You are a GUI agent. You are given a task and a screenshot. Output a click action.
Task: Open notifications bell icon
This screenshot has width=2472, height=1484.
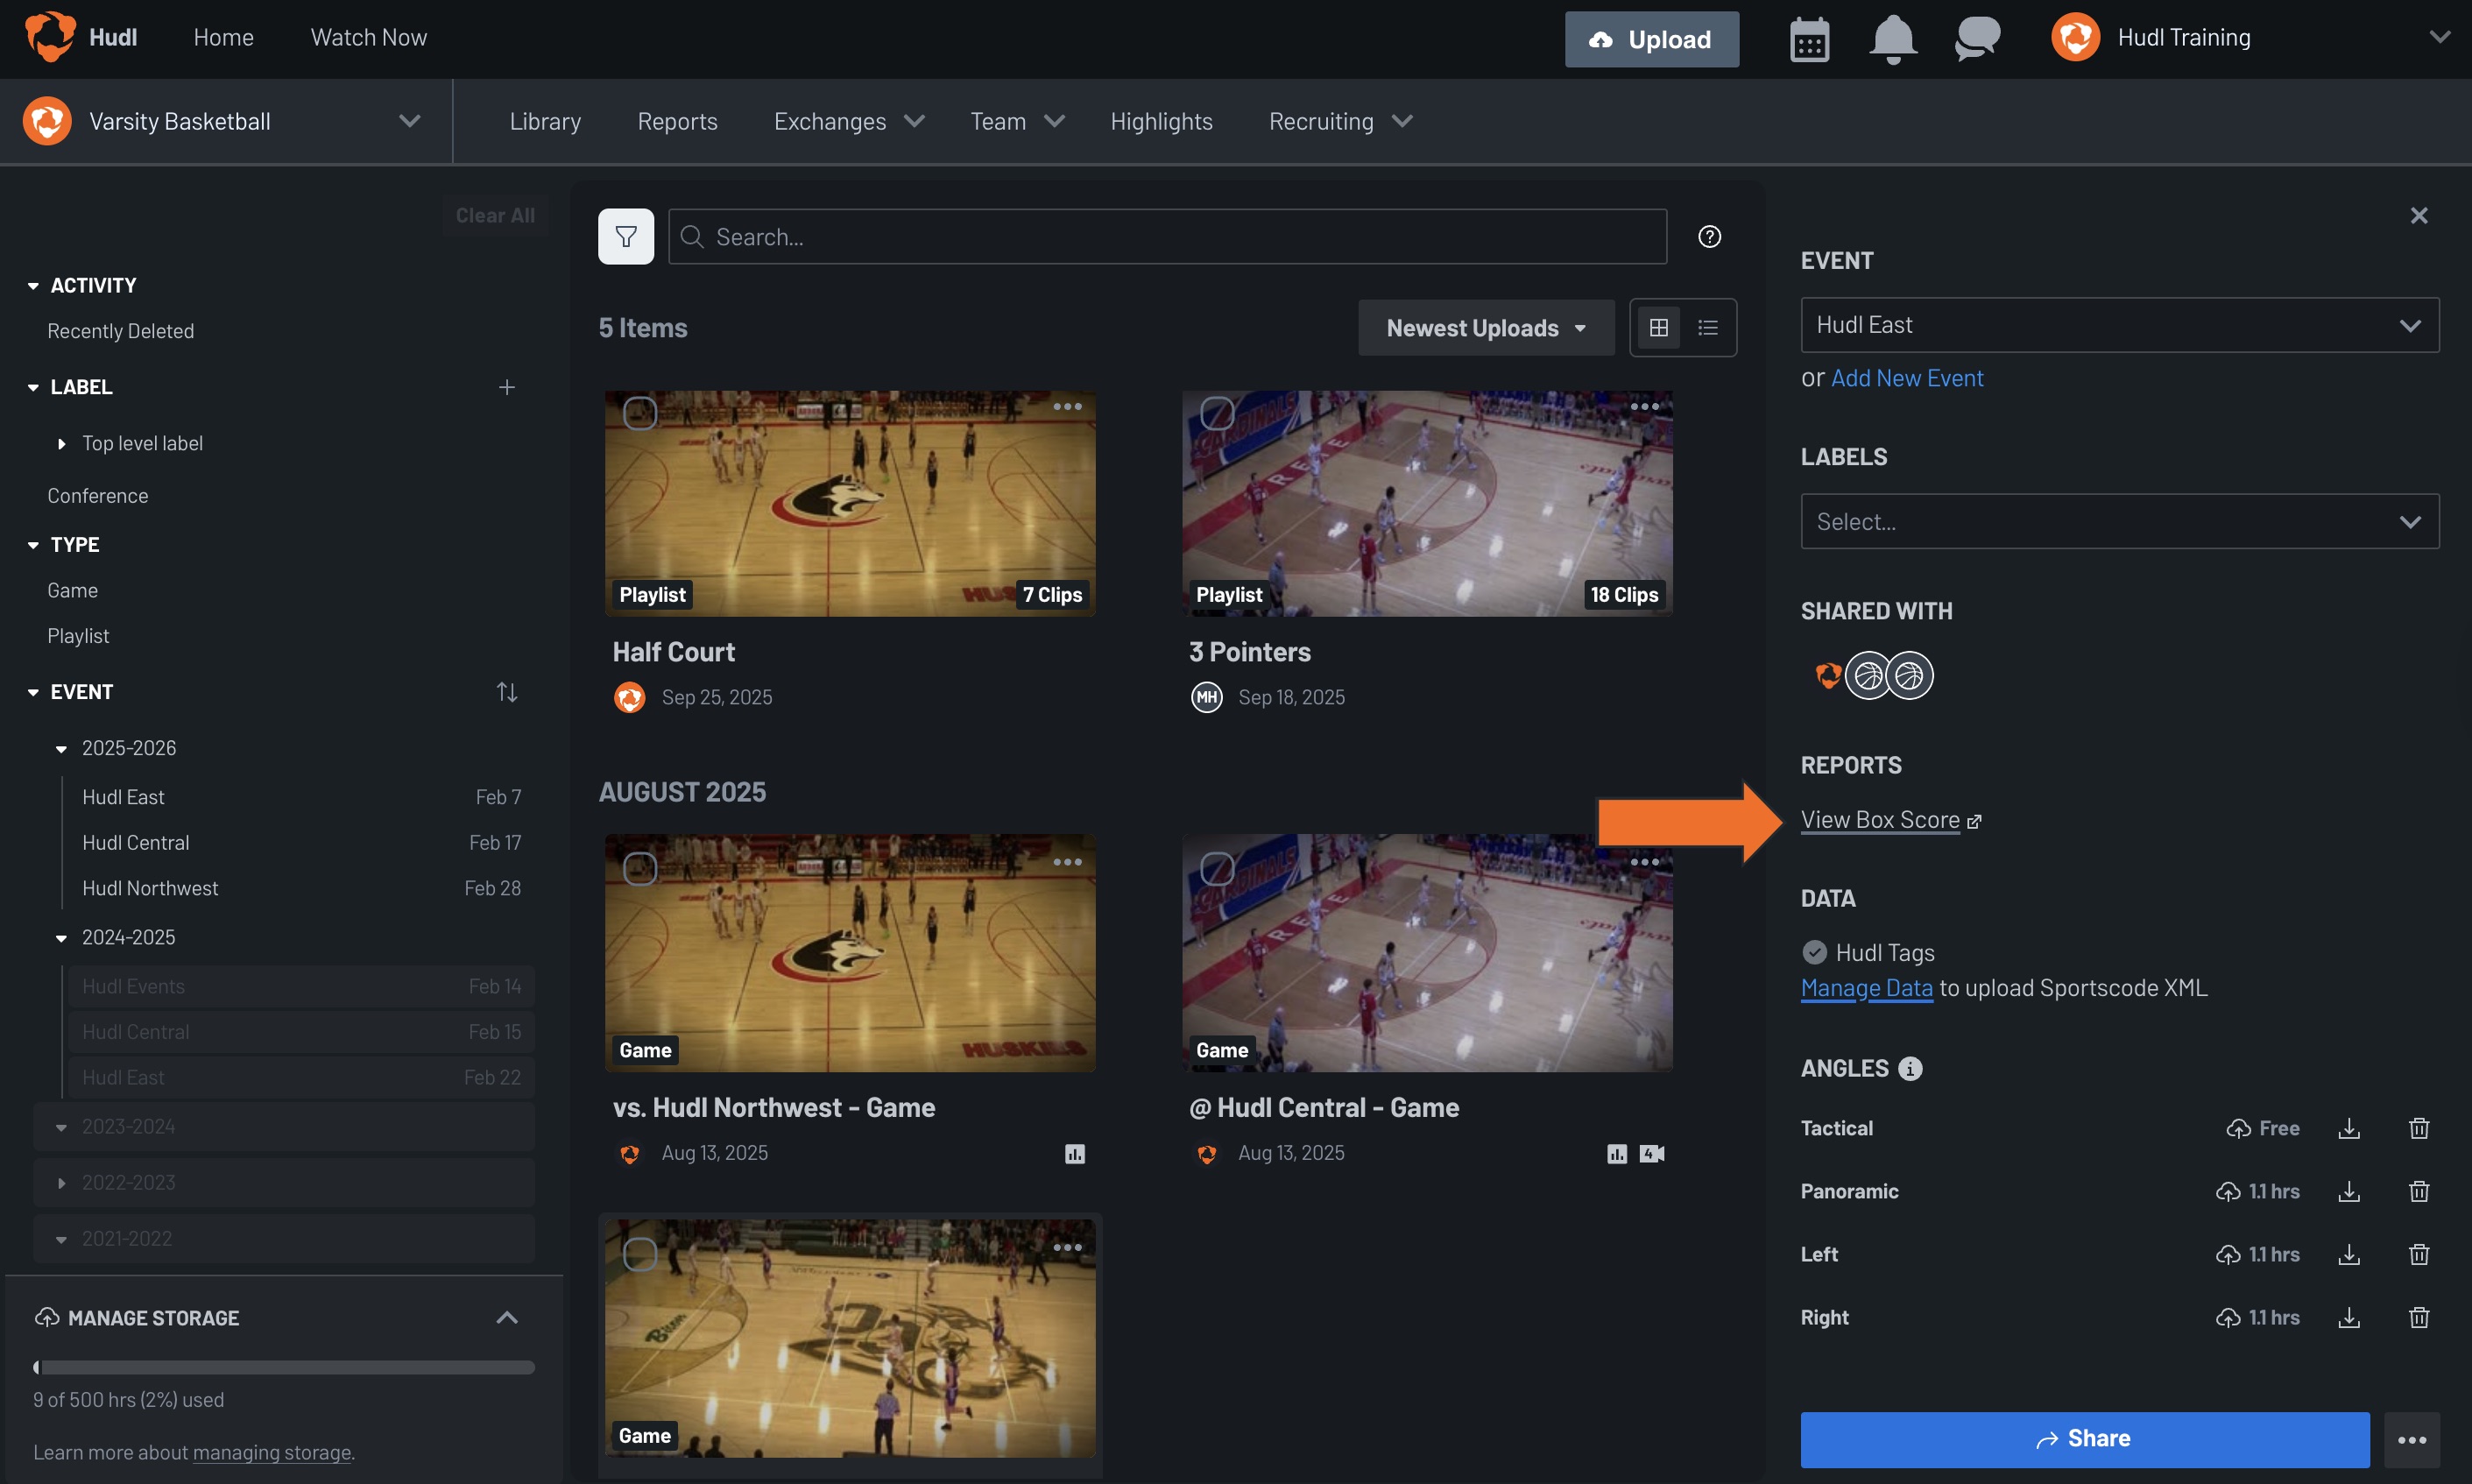[1892, 39]
